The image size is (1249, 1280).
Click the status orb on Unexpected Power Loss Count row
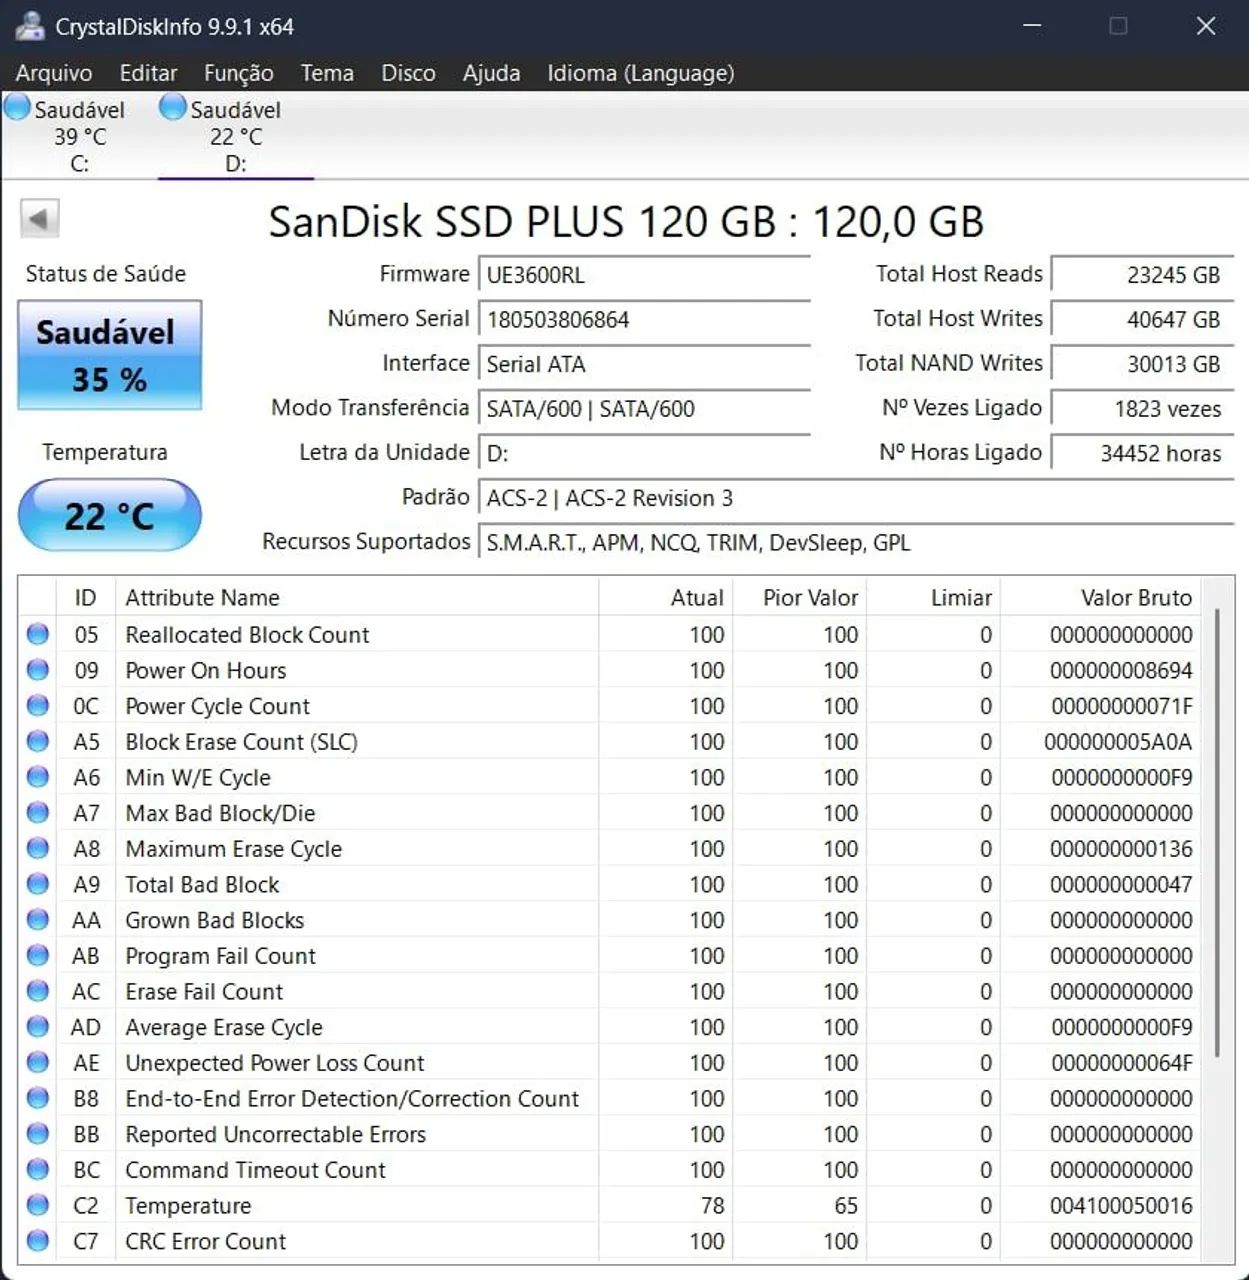tap(38, 1062)
